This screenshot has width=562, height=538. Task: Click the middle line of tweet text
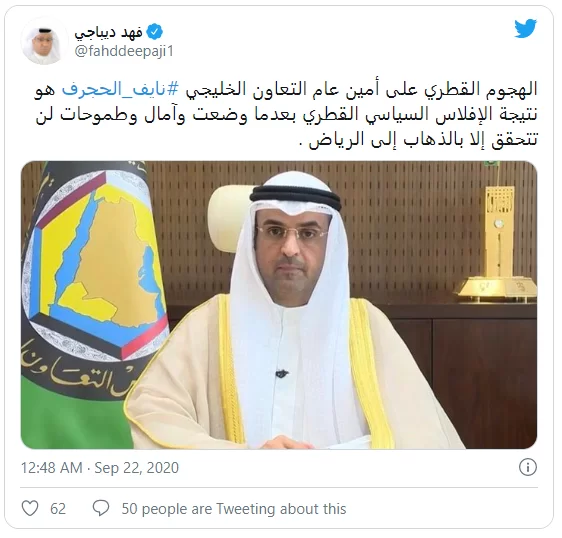point(286,115)
